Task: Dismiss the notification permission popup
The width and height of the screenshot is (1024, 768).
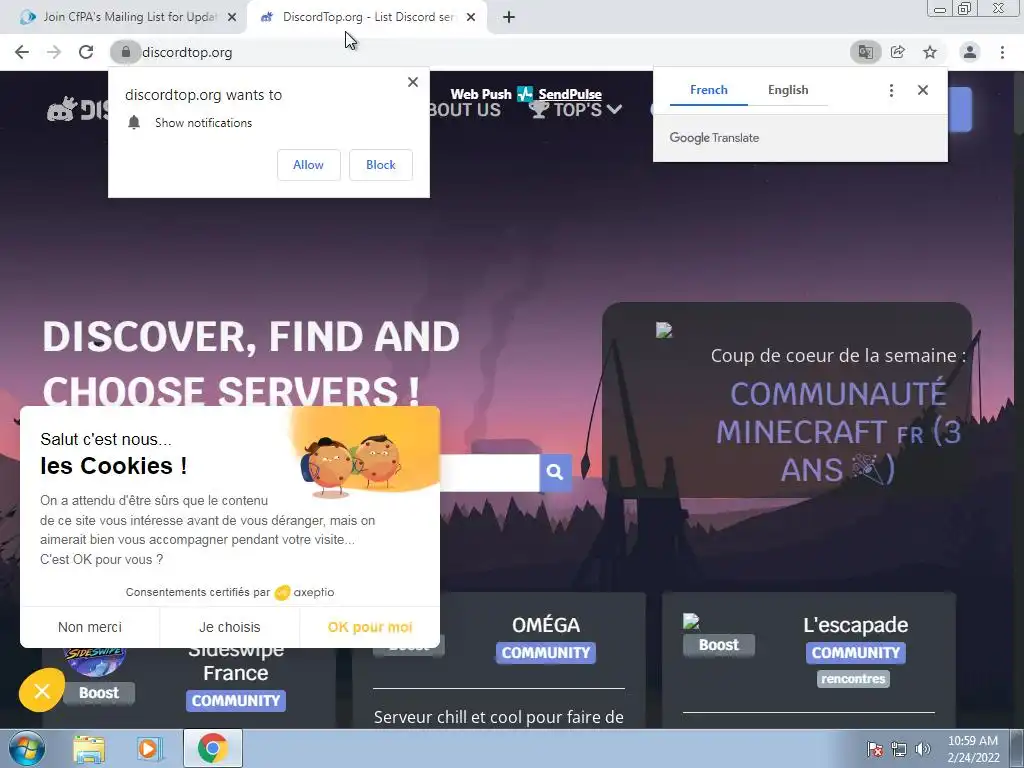Action: tap(413, 82)
